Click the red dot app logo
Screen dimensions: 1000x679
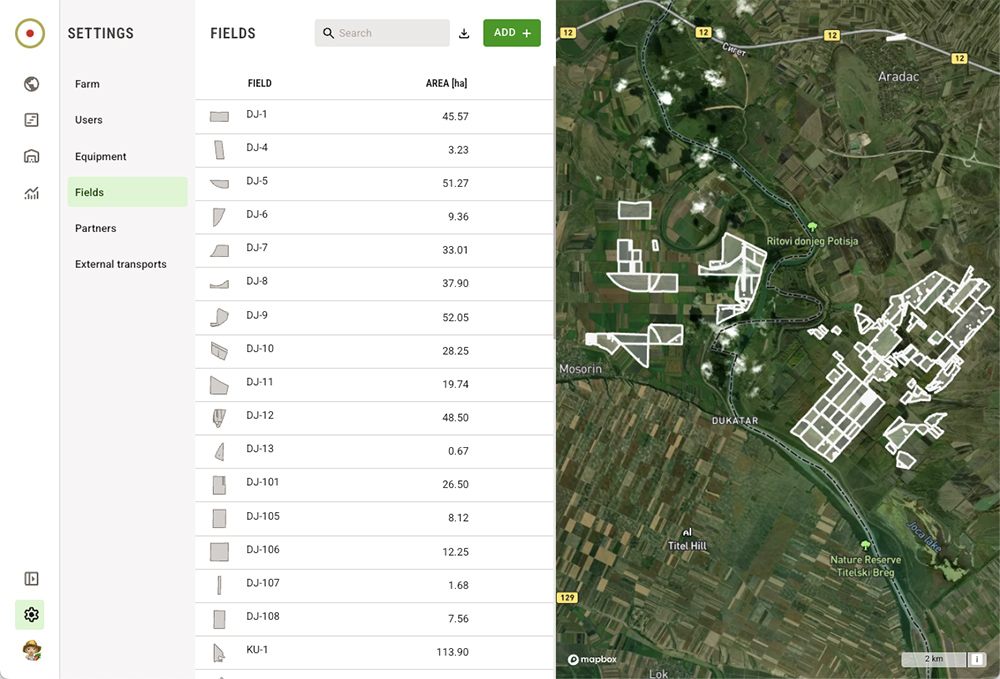click(x=30, y=33)
